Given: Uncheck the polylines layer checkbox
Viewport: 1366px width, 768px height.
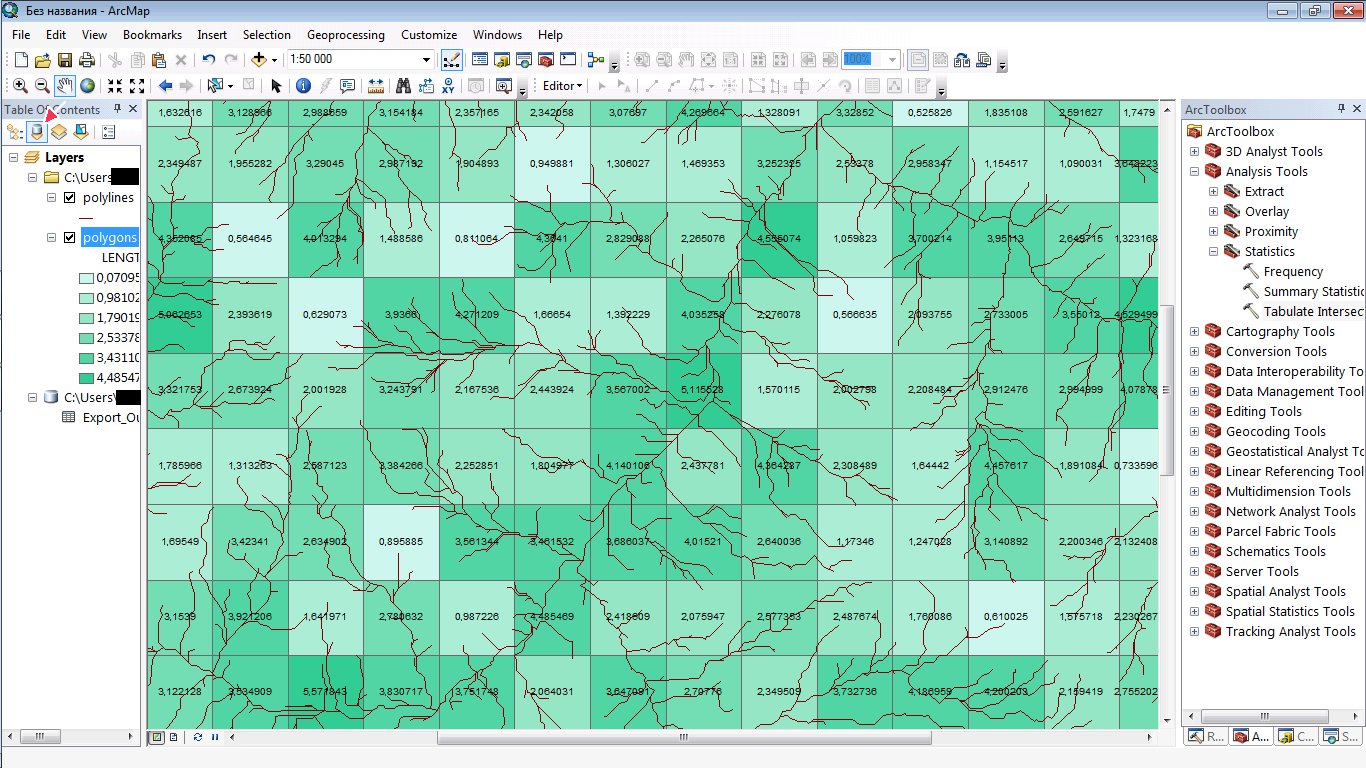Looking at the screenshot, I should [x=69, y=198].
